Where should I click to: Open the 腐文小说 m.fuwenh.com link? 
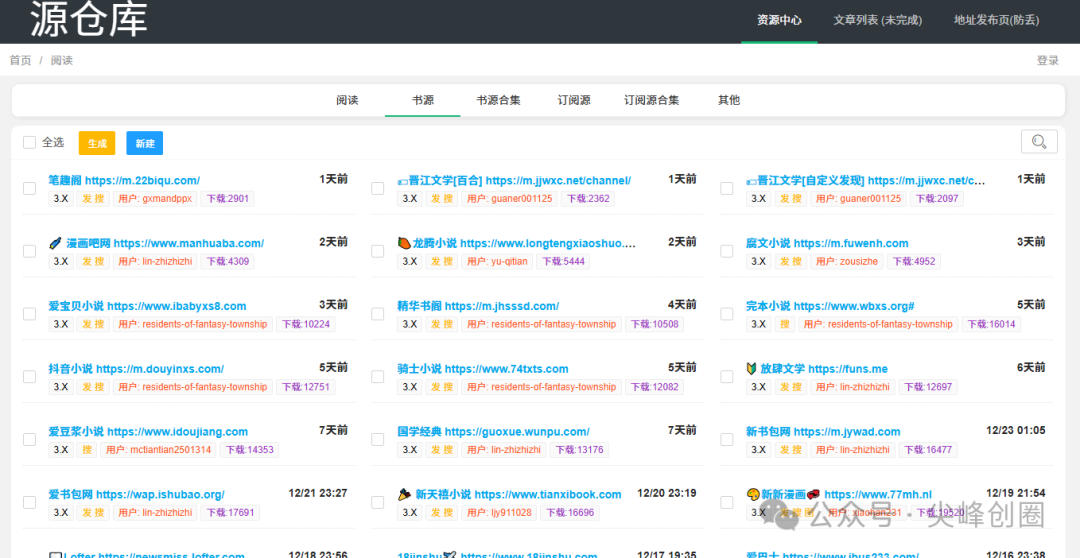coord(827,243)
